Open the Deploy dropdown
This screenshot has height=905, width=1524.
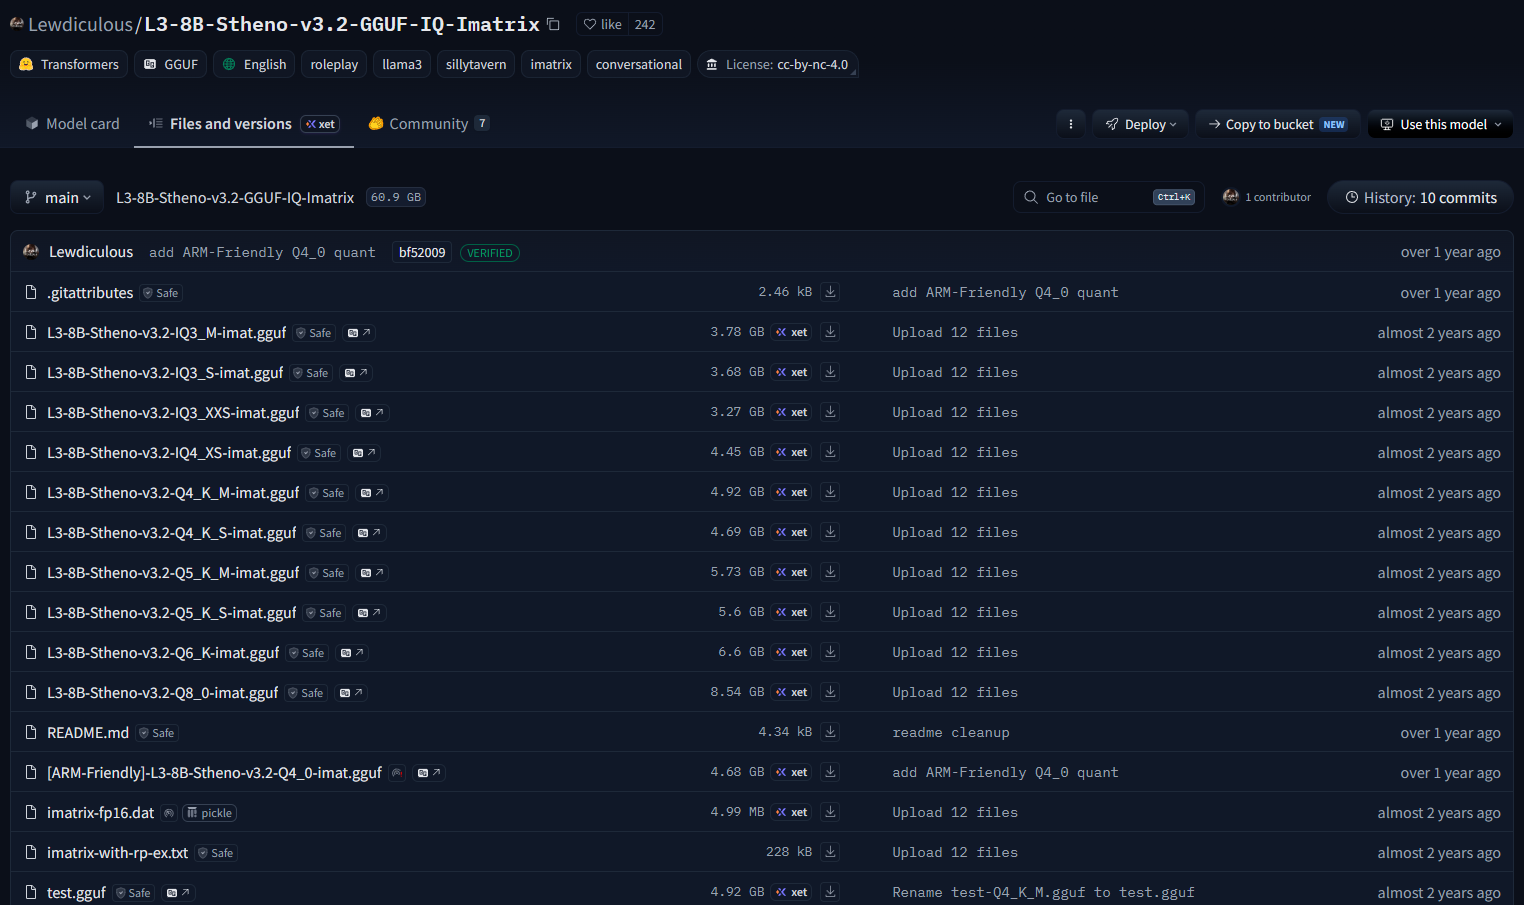pos(1141,124)
